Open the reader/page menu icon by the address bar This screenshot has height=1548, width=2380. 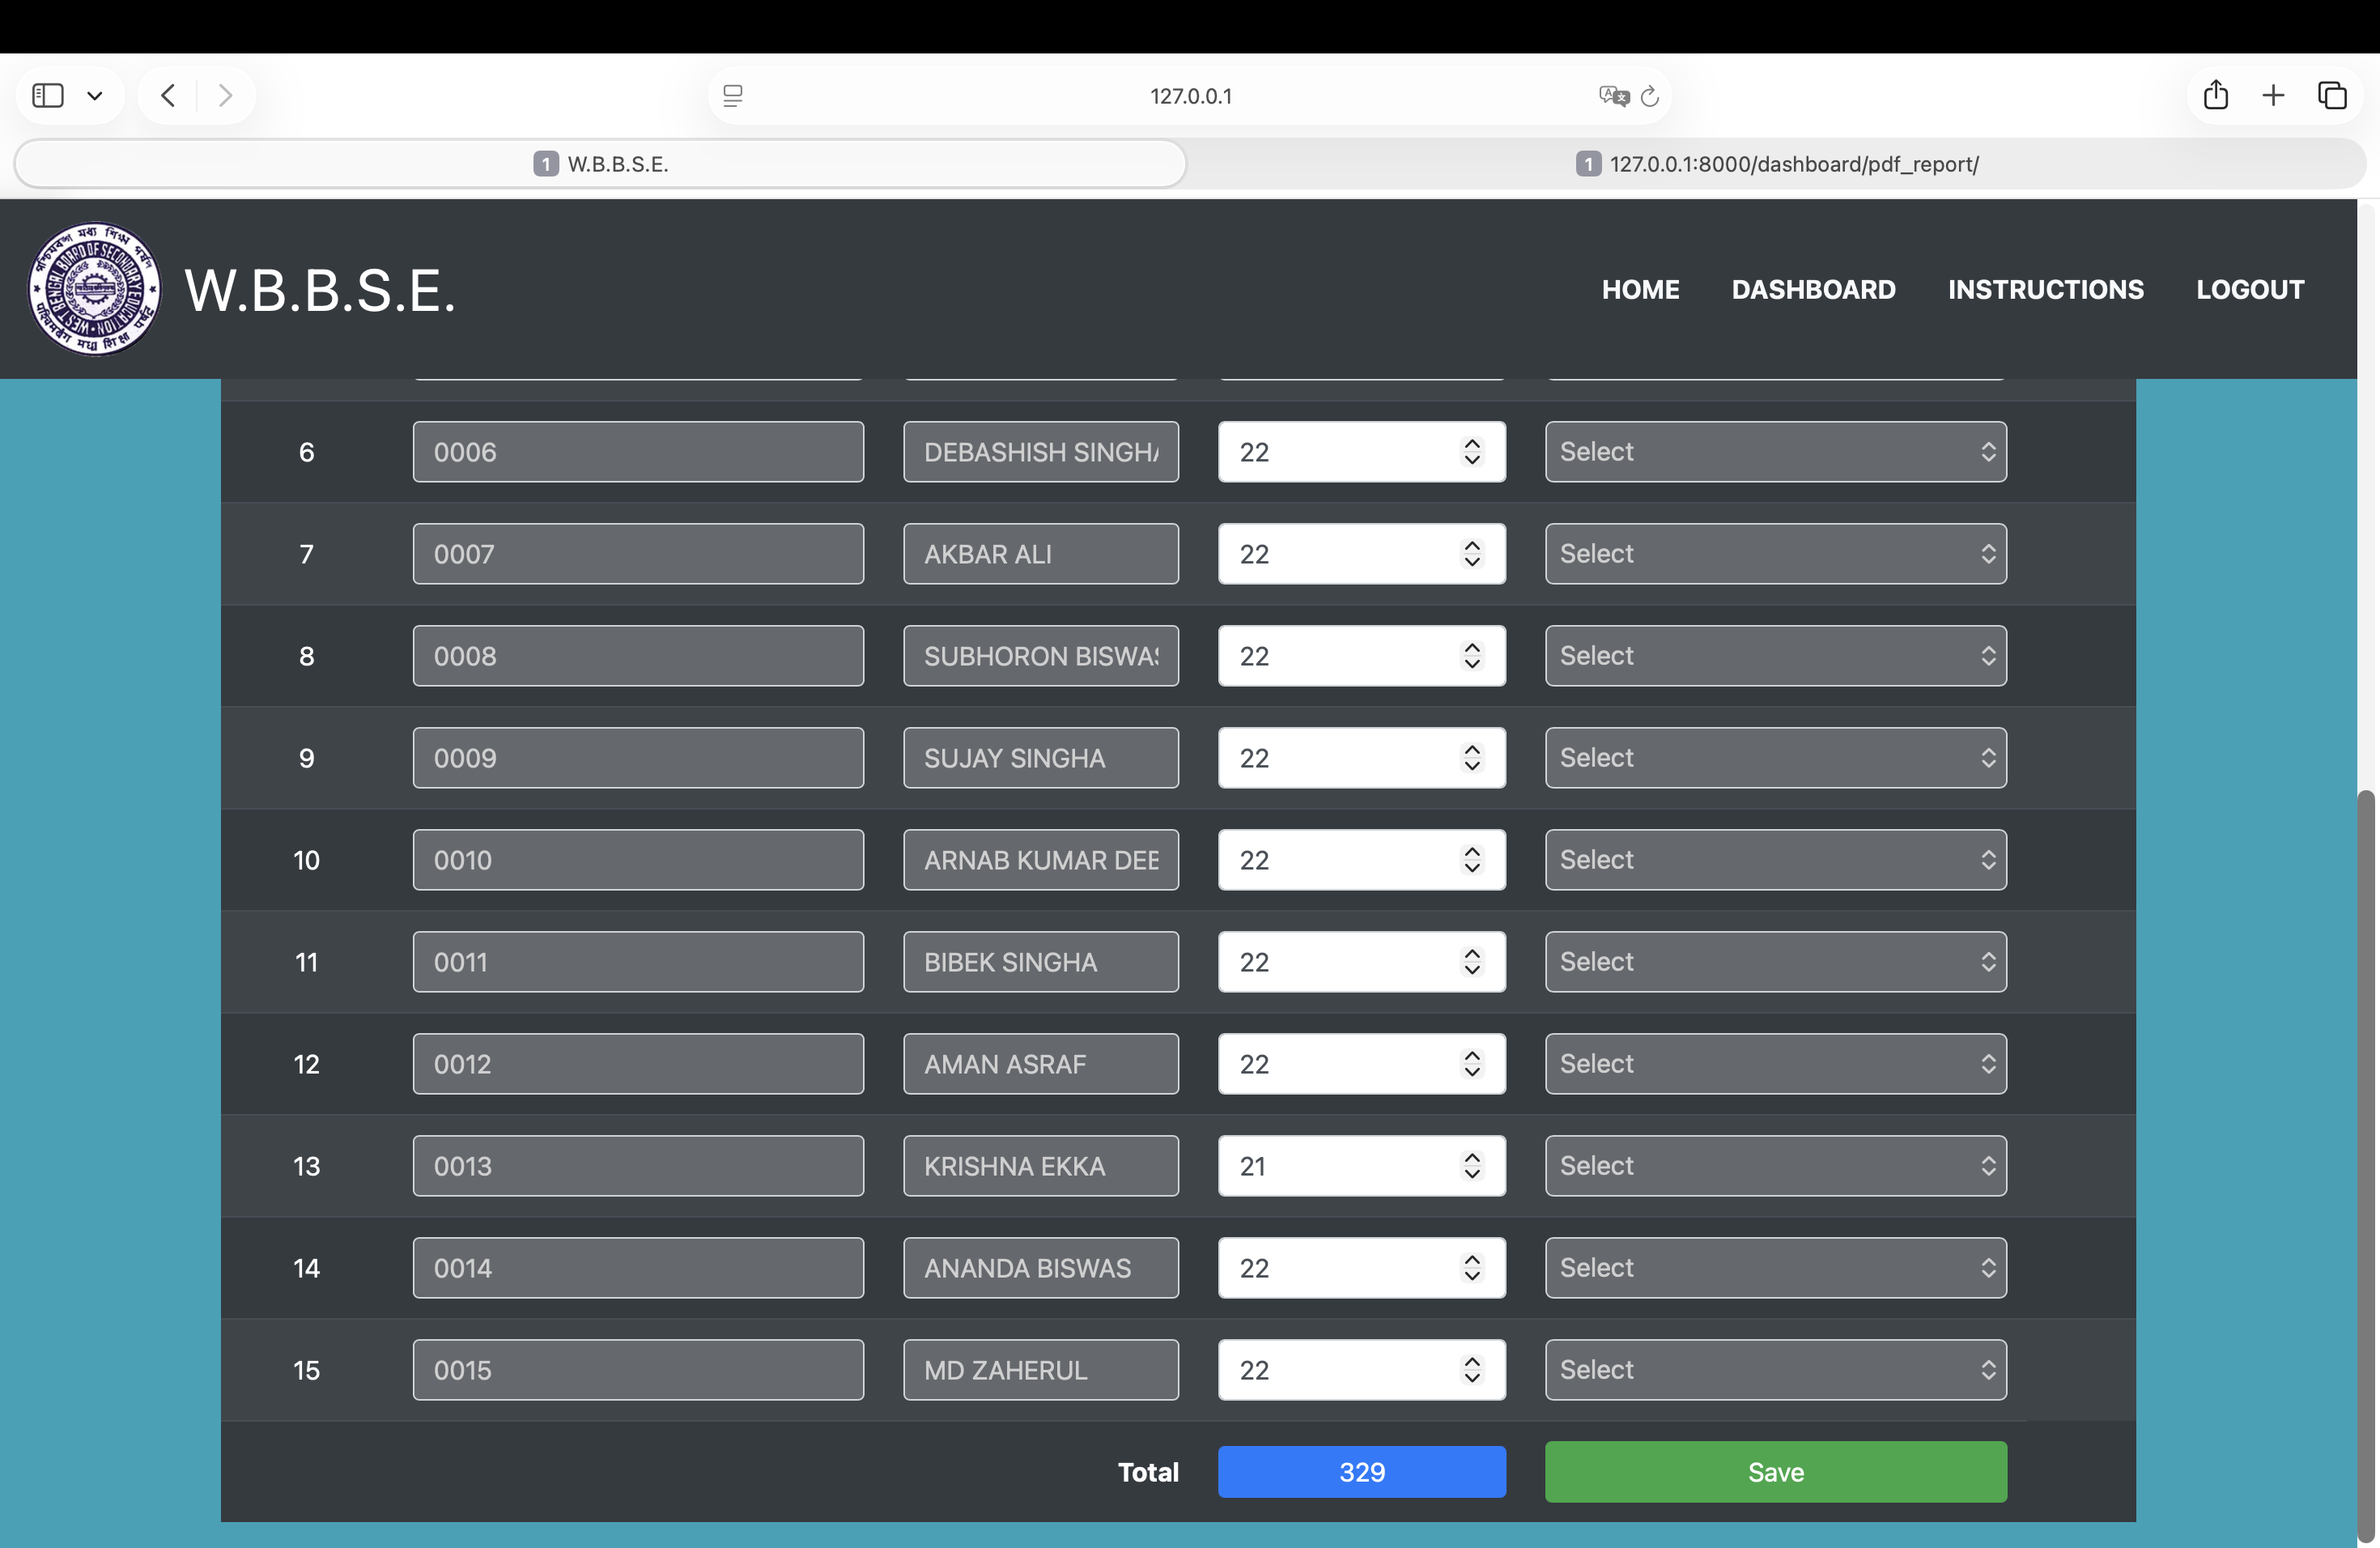point(733,96)
